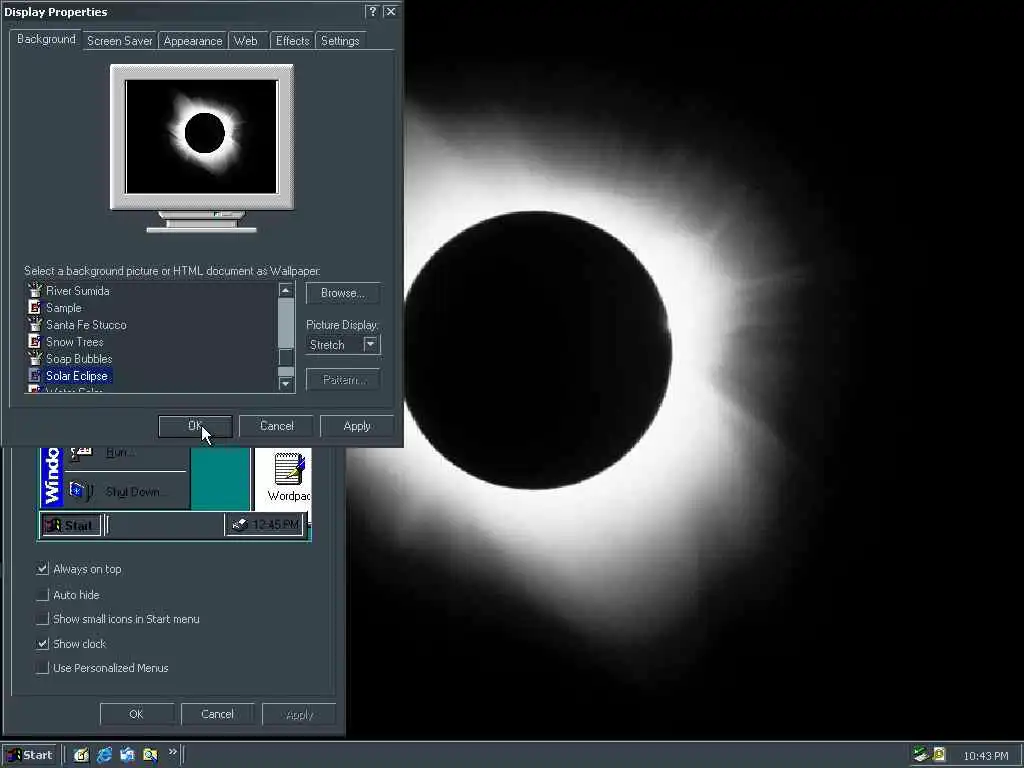The width and height of the screenshot is (1024, 768).
Task: Click the Show Desktop quick launch icon
Action: (x=81, y=755)
